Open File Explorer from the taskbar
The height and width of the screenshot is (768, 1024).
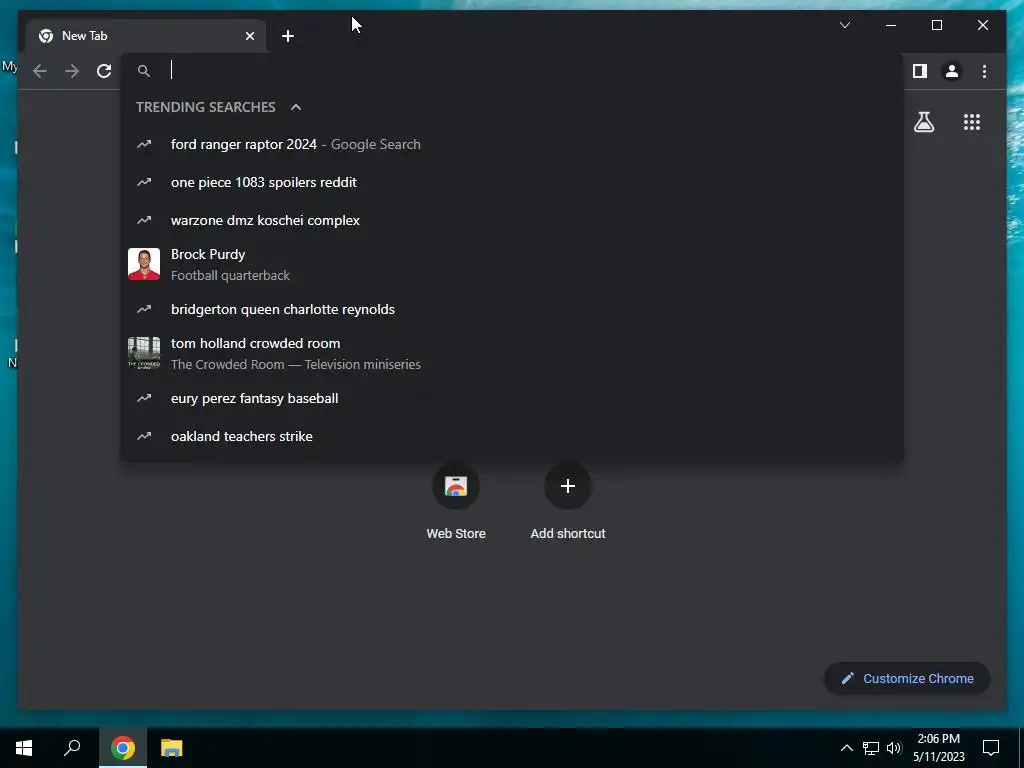point(171,748)
